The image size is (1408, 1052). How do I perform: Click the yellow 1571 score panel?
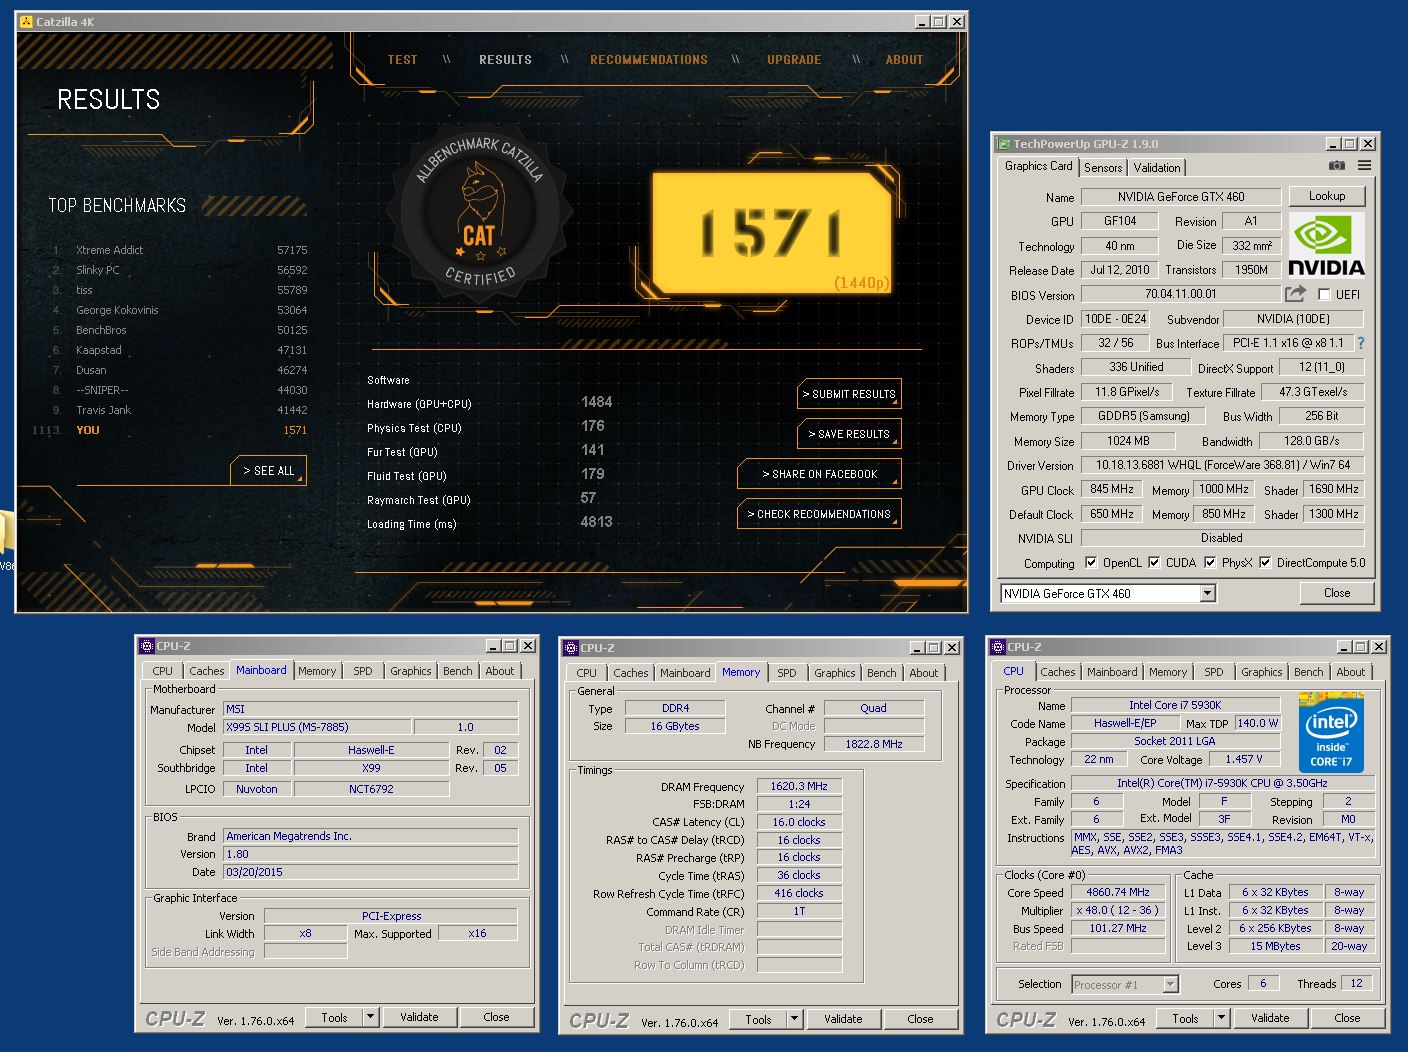tap(771, 234)
